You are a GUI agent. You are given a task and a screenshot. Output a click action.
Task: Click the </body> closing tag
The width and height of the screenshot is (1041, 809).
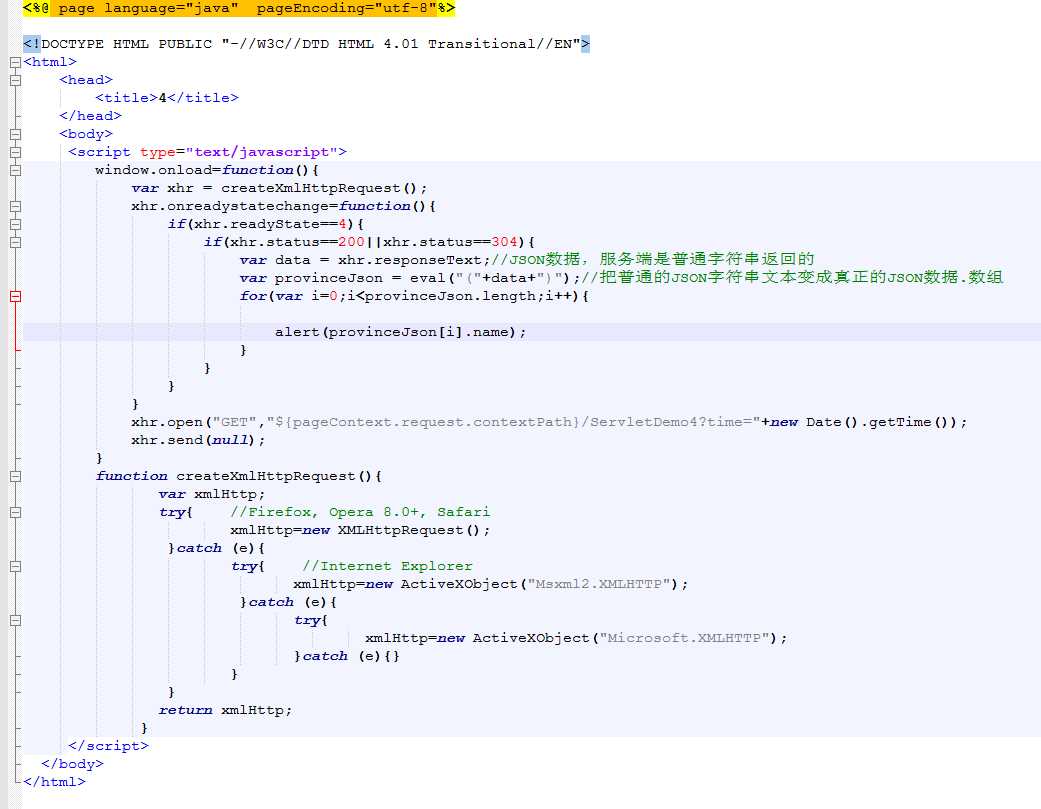72,764
